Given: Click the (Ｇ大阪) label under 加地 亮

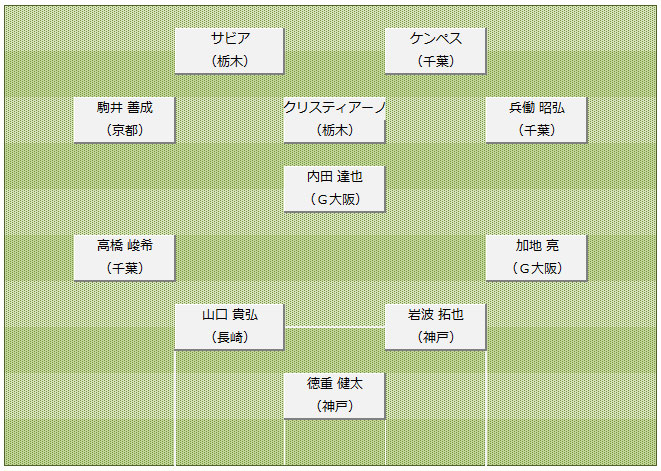Looking at the screenshot, I should click(537, 268).
